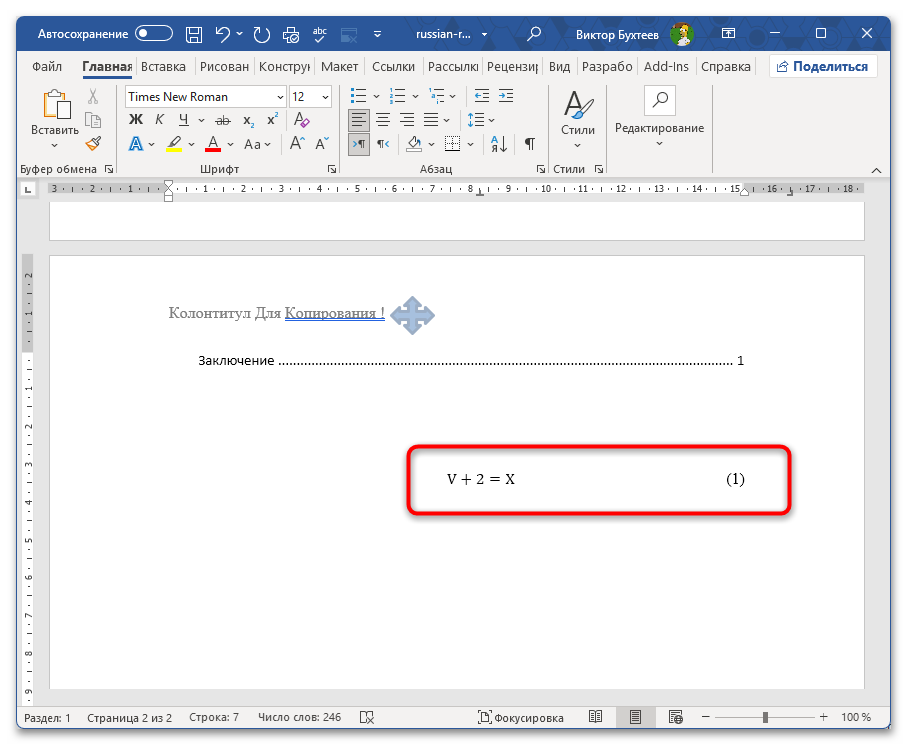This screenshot has width=907, height=745.
Task: Undo the last action
Action: pyautogui.click(x=222, y=34)
